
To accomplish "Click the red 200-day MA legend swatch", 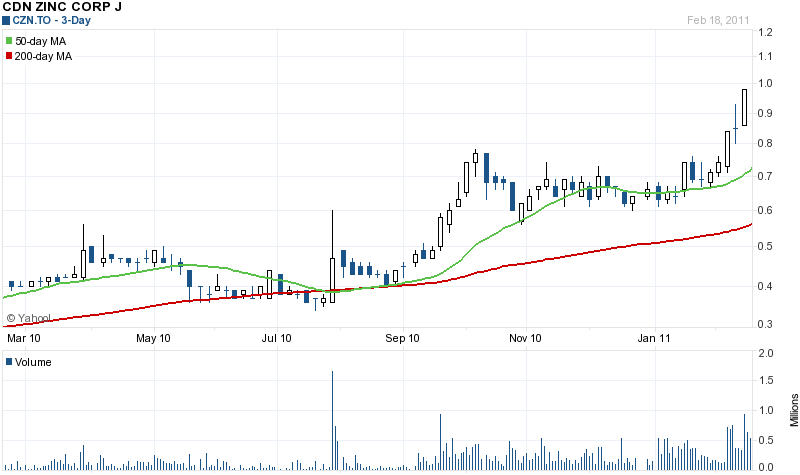I will (10, 56).
